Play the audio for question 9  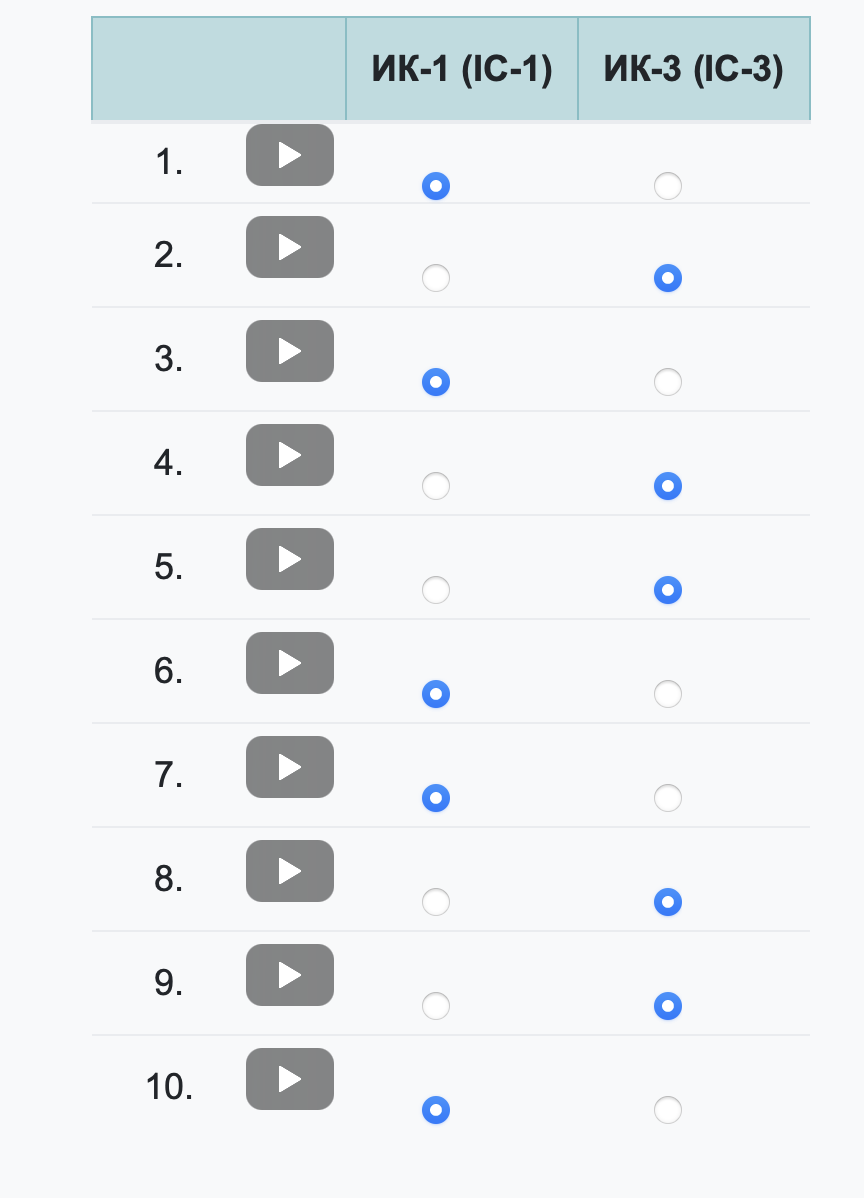tap(289, 975)
